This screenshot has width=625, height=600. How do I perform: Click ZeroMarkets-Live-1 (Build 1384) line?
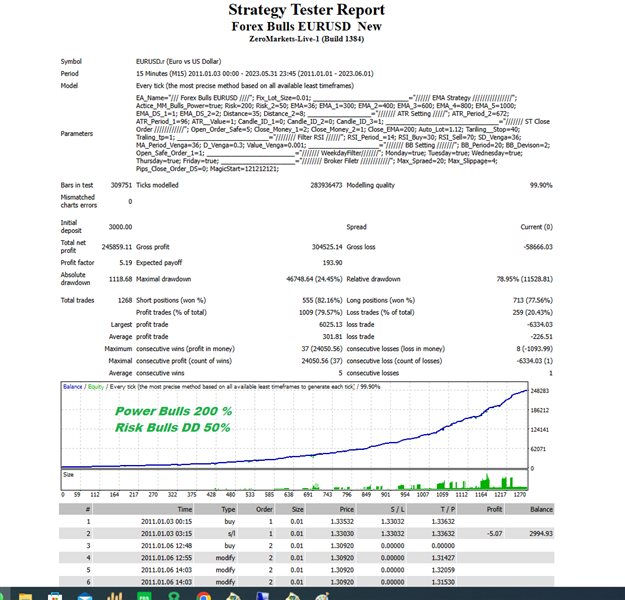pyautogui.click(x=307, y=39)
